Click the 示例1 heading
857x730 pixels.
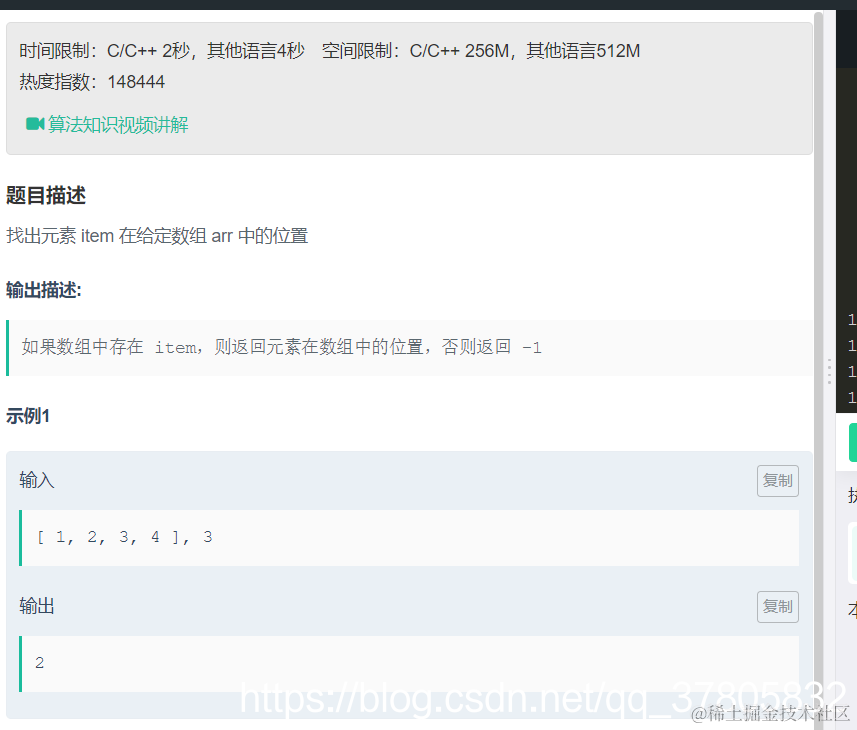pyautogui.click(x=28, y=416)
